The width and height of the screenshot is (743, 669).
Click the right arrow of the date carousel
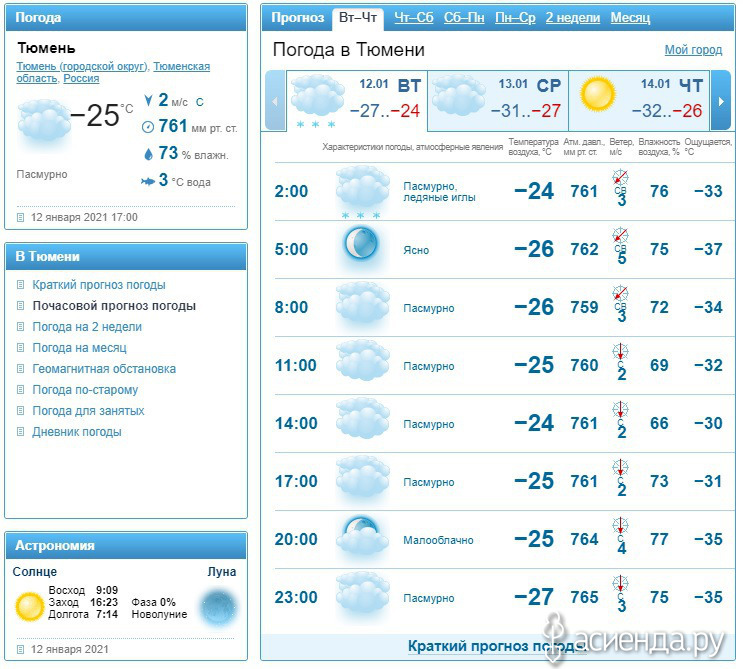(721, 100)
